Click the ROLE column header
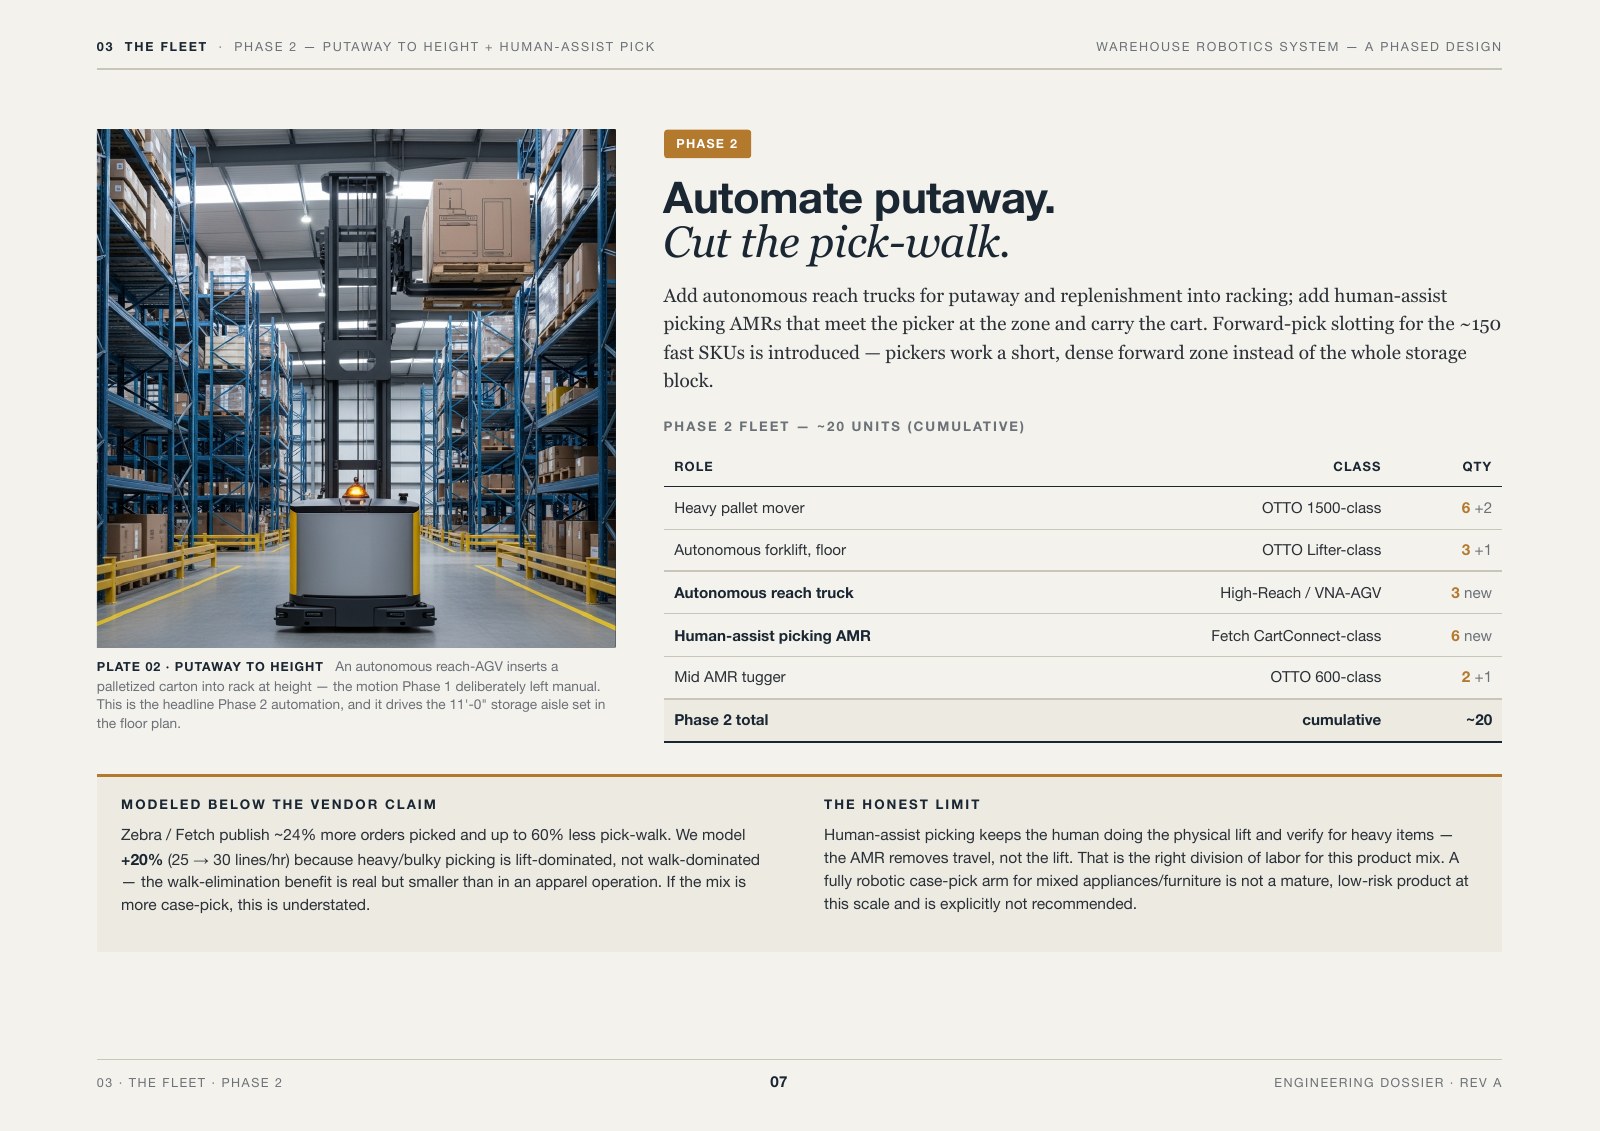 pos(693,467)
